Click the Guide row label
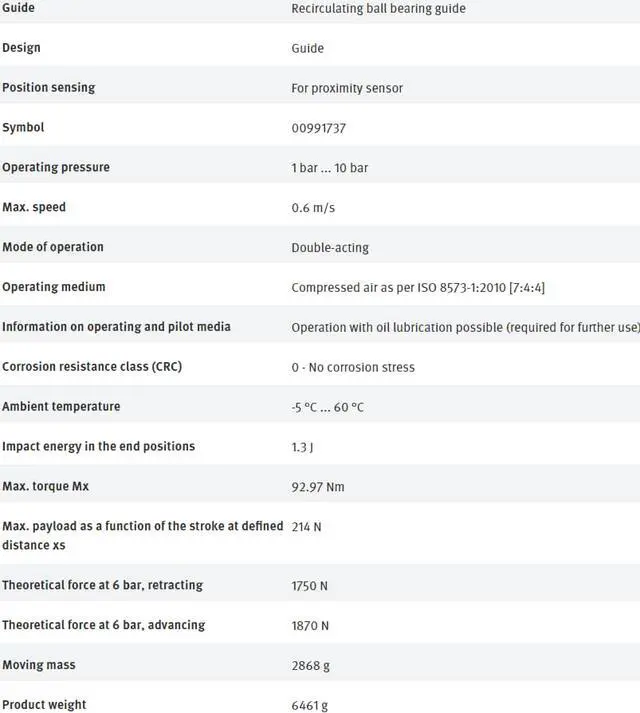This screenshot has width=640, height=713. click(19, 8)
